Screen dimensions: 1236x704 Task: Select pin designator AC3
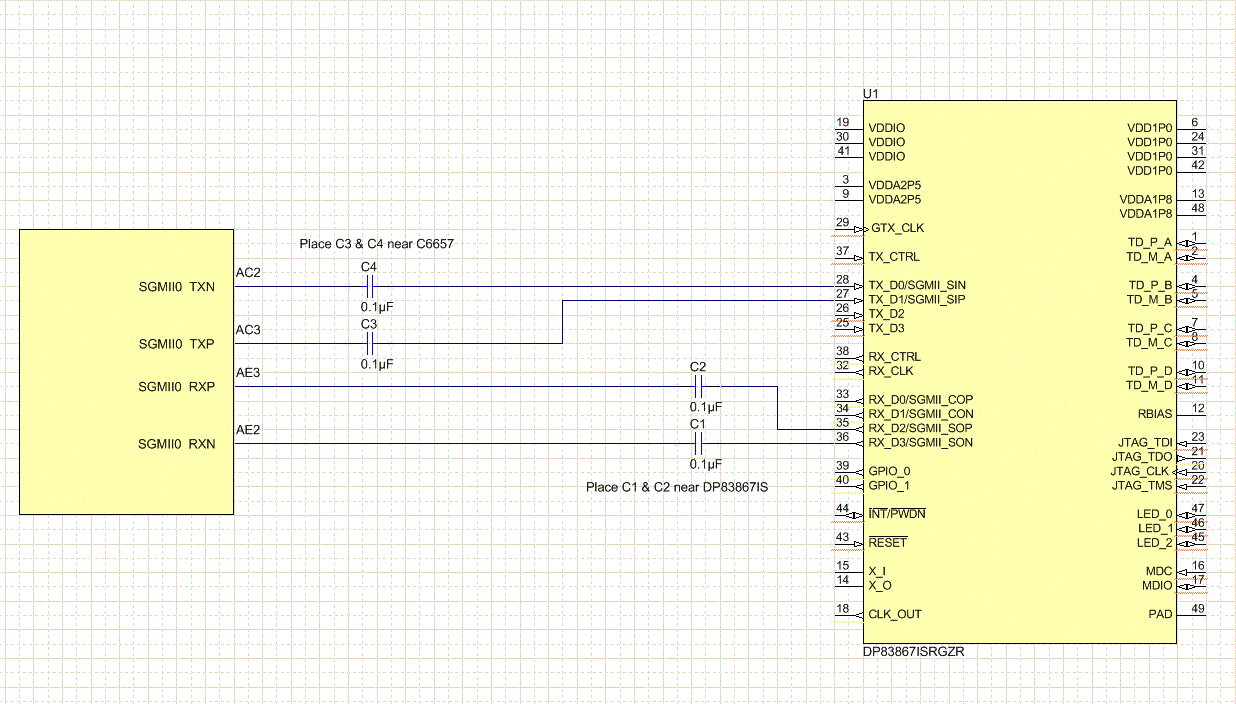[x=248, y=330]
